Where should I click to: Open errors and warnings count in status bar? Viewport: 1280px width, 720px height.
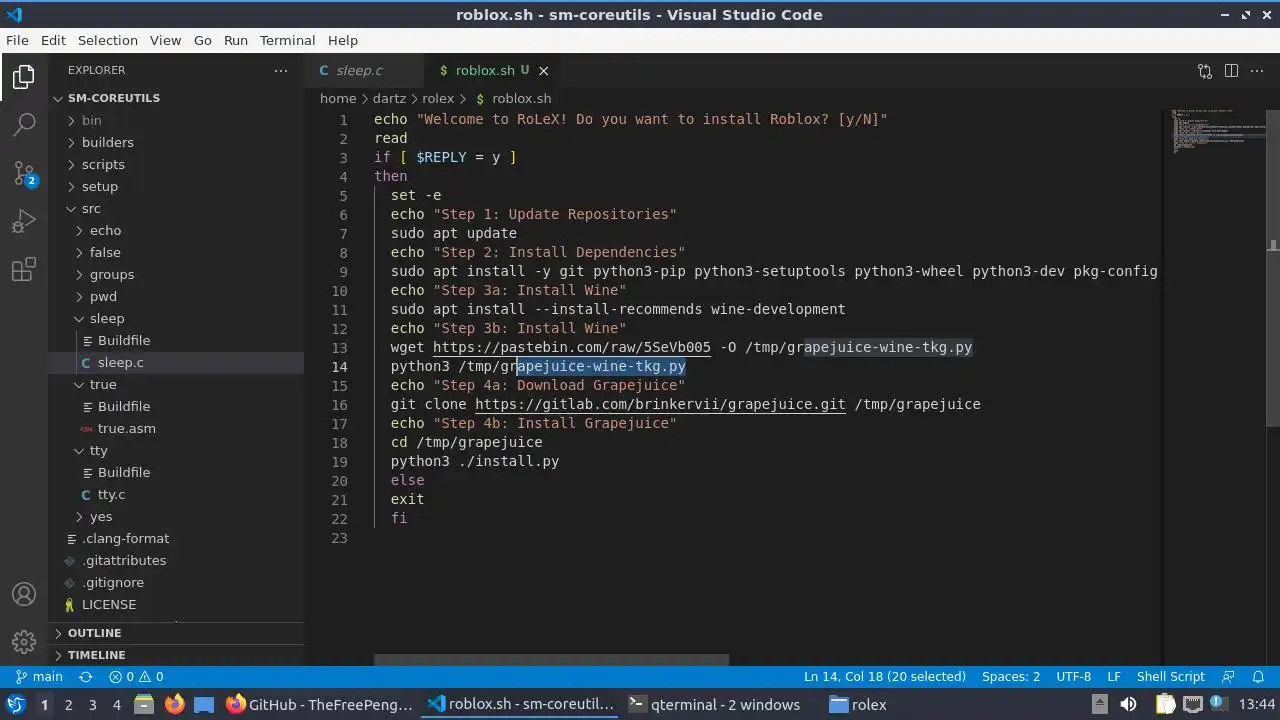click(x=136, y=676)
